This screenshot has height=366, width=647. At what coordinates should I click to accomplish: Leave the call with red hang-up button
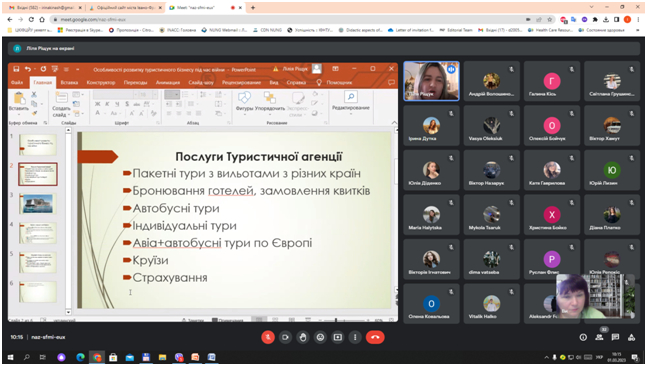(x=375, y=337)
